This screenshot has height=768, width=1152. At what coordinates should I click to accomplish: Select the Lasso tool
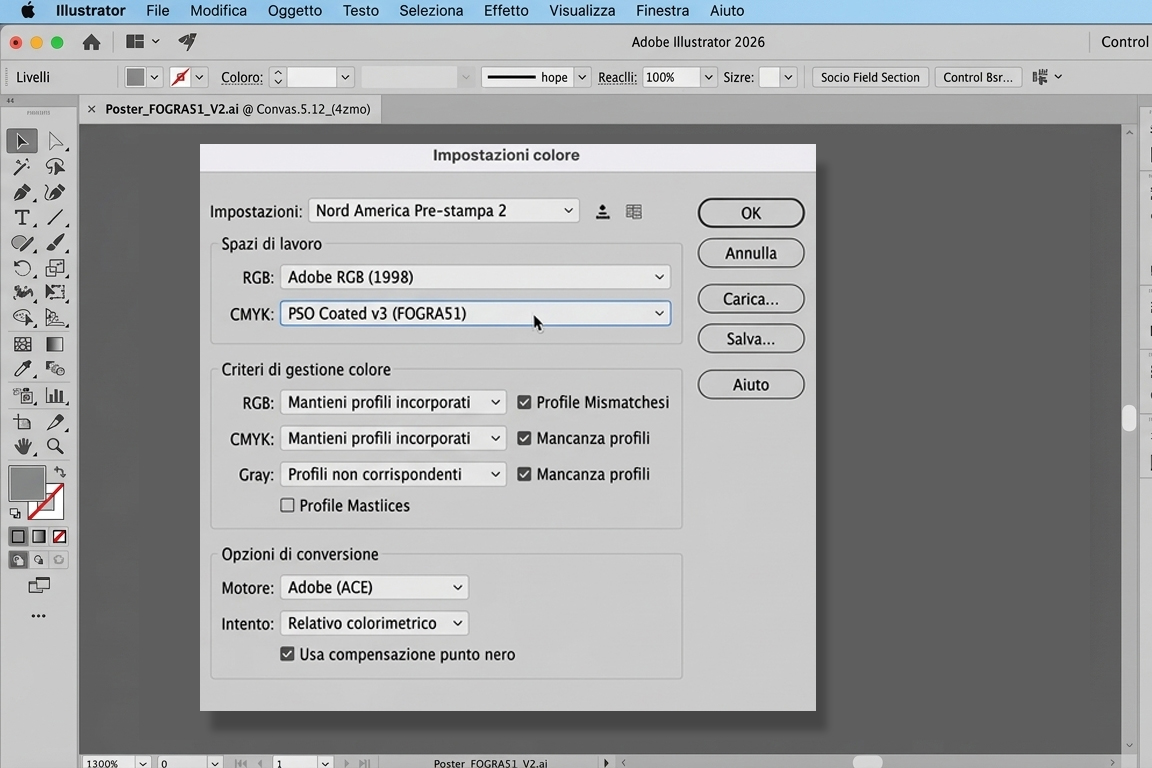55,167
